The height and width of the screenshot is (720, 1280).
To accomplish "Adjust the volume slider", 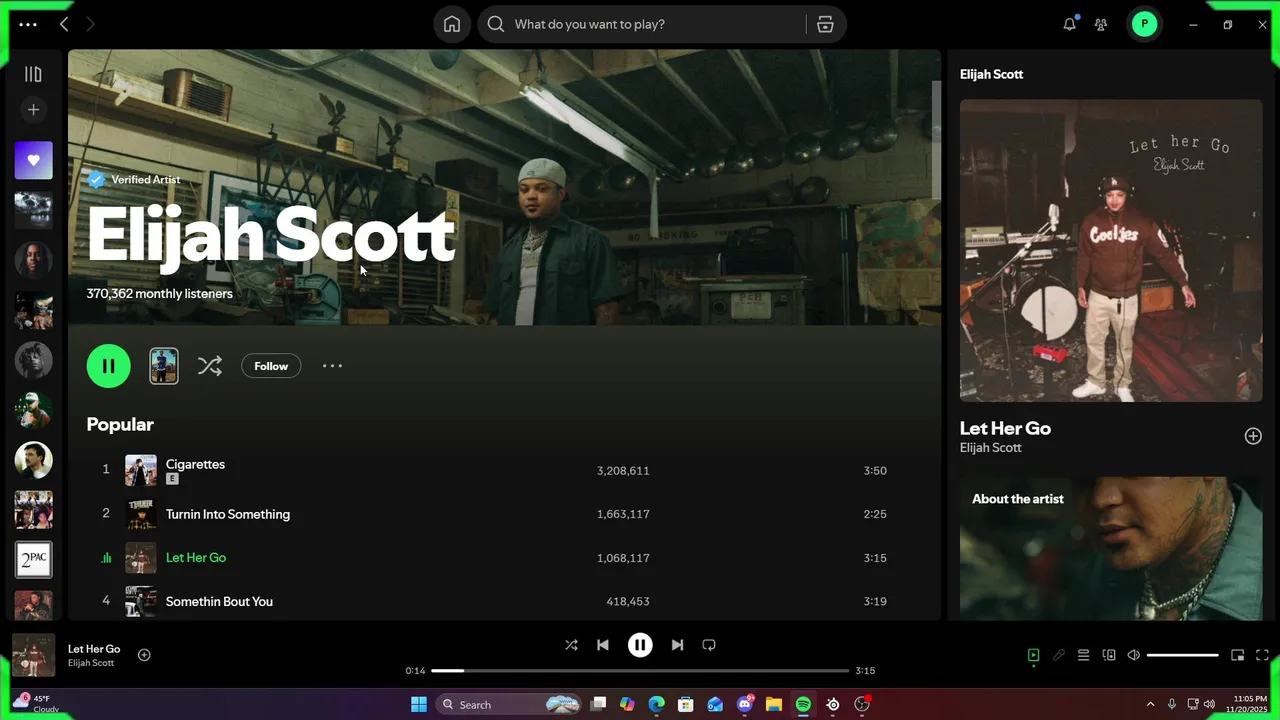I will tap(1183, 655).
